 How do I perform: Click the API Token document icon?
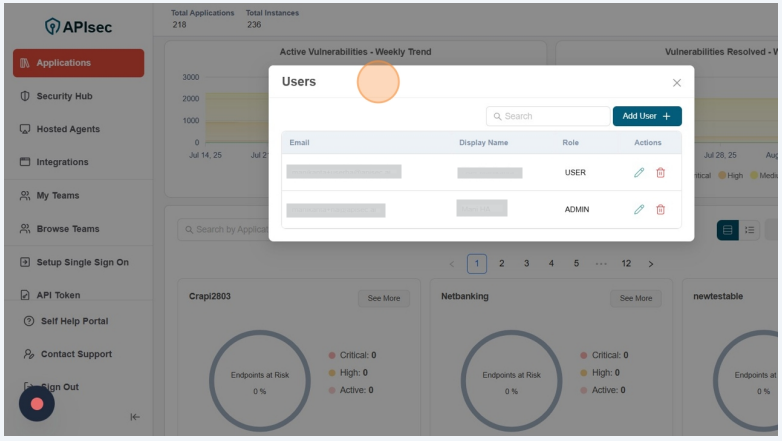[24, 295]
